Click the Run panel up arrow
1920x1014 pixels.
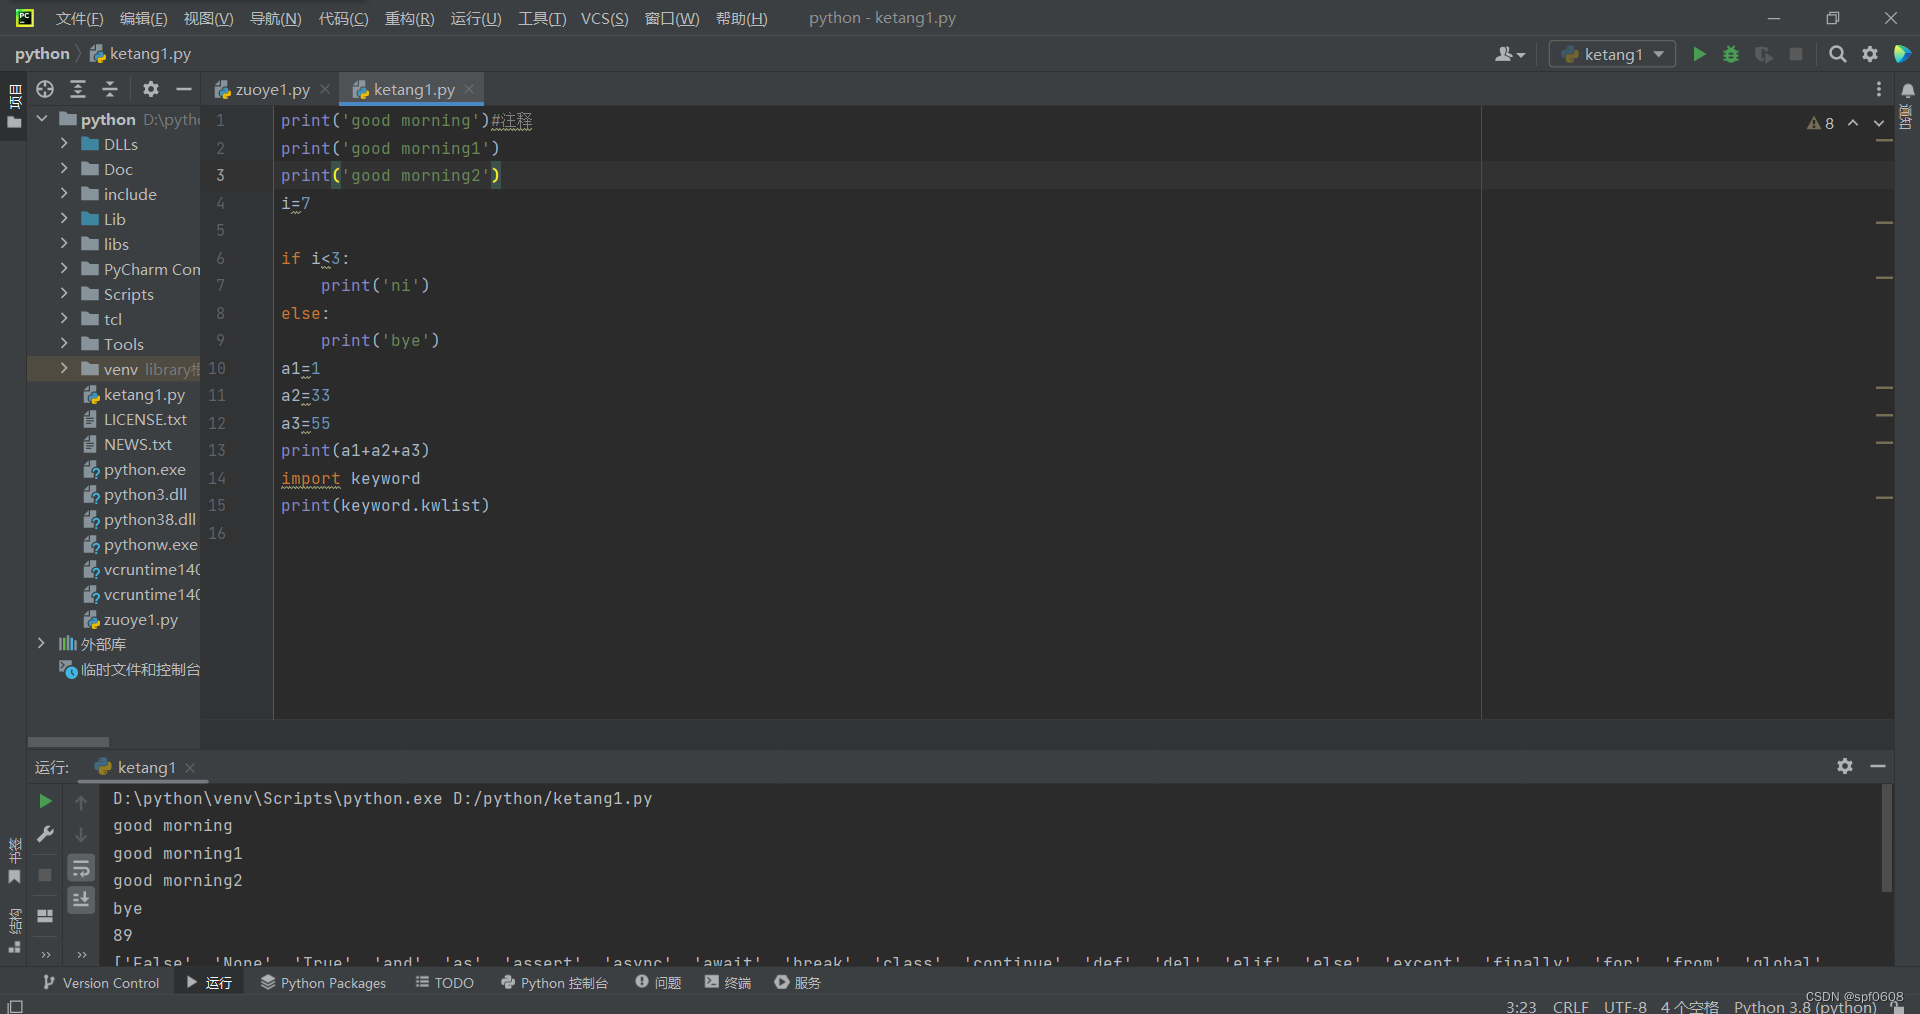point(81,802)
